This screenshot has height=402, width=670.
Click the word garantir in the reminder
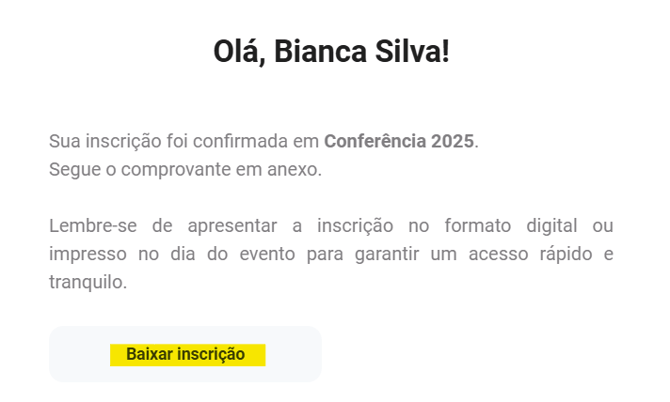[x=388, y=253]
